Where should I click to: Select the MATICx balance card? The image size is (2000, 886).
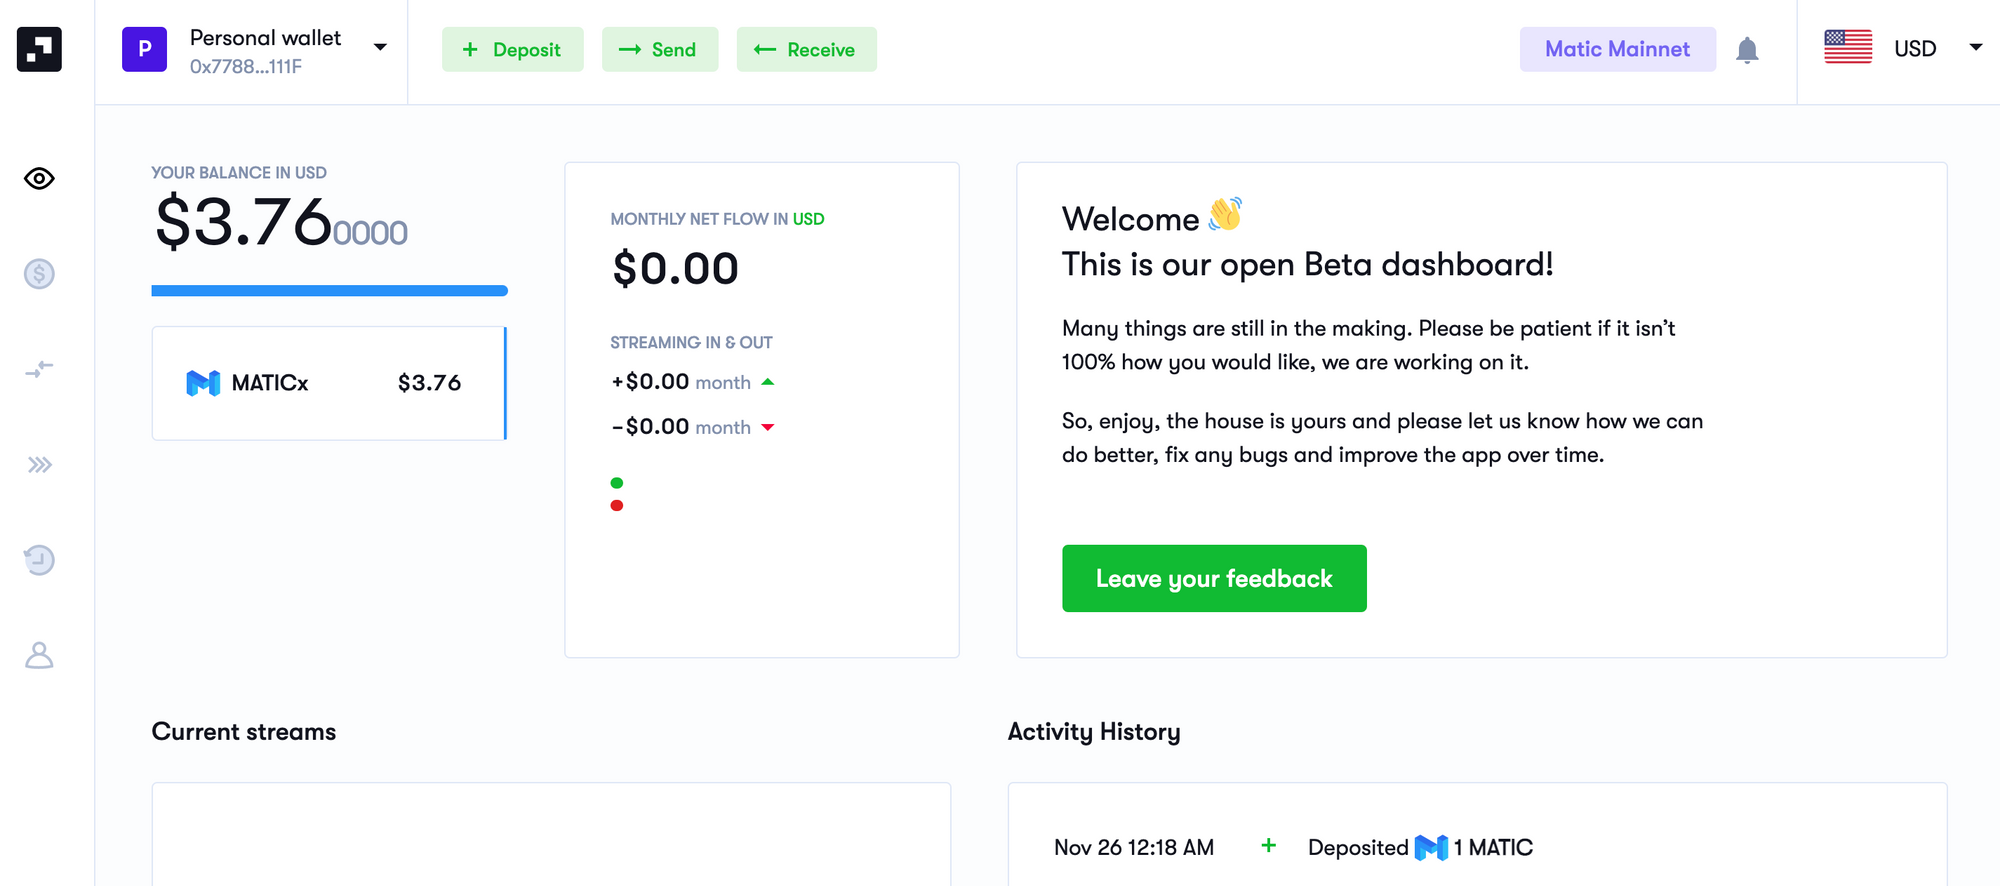330,383
